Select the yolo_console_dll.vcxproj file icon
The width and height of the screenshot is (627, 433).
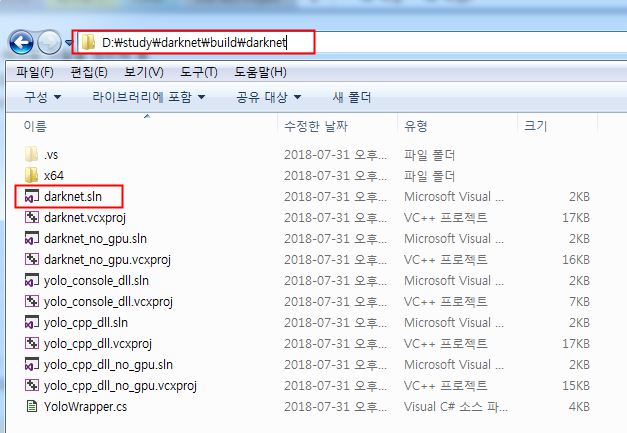[x=32, y=301]
